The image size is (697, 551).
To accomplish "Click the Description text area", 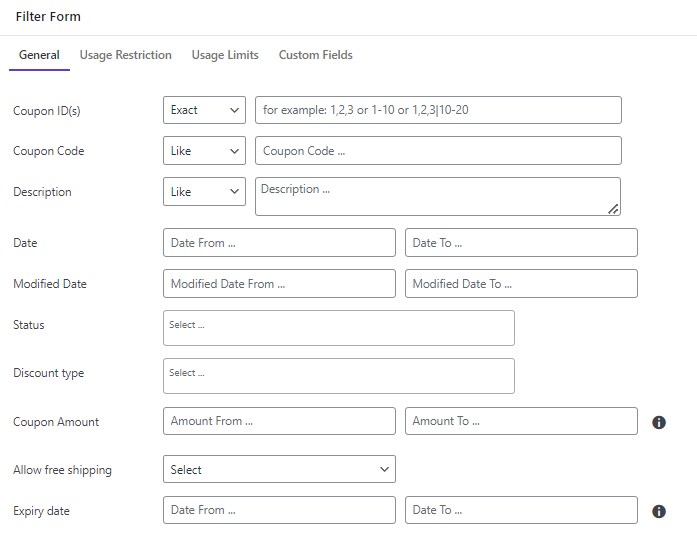I will point(438,196).
